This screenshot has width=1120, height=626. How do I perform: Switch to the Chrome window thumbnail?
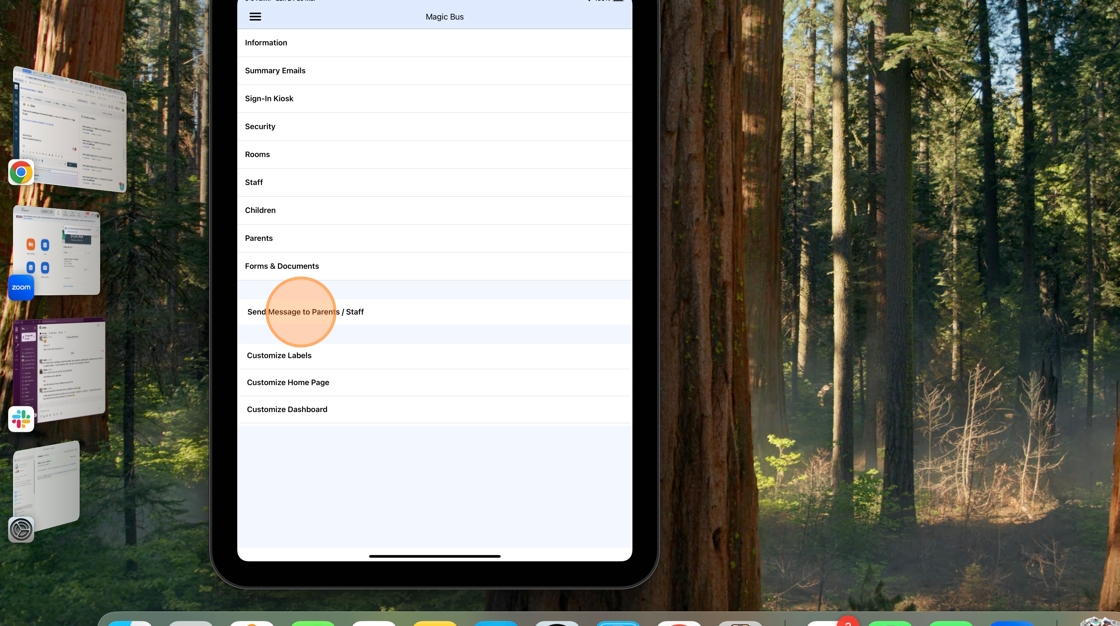tap(70, 129)
